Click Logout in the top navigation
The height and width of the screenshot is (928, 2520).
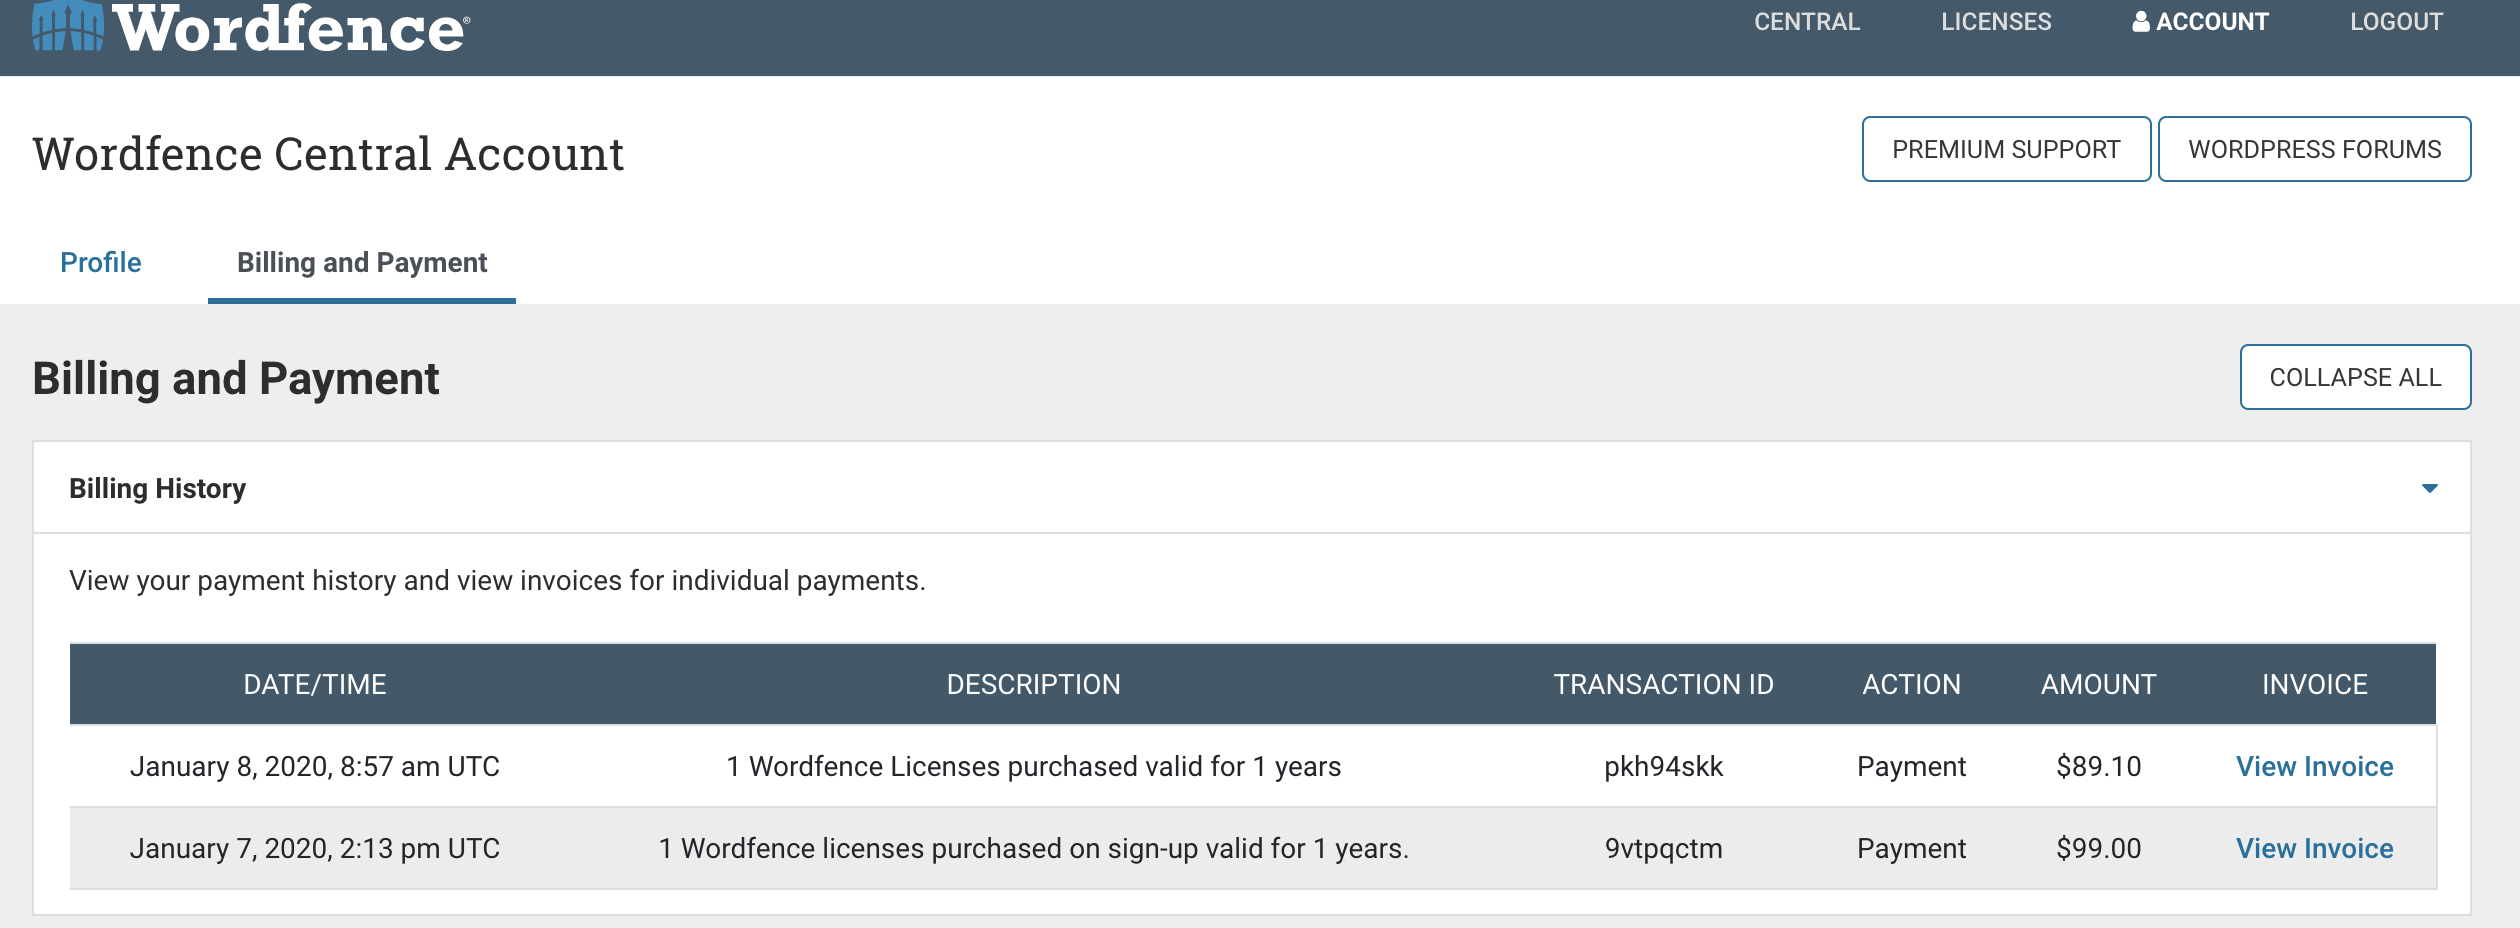pos(2396,22)
